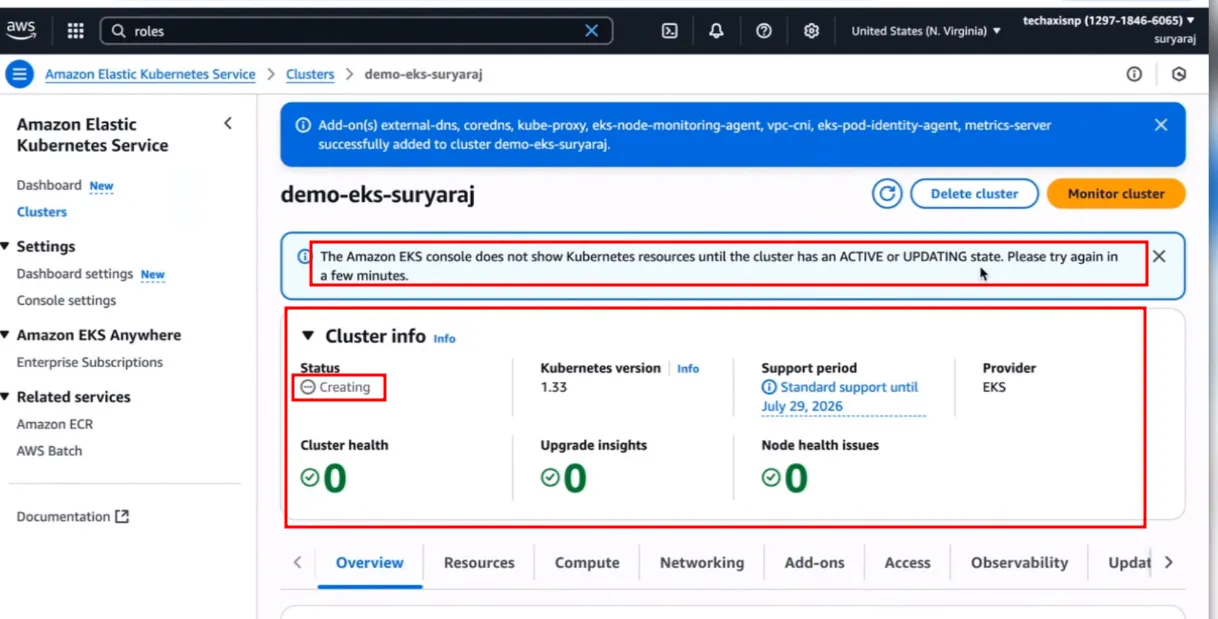Click the Provider value EKS
Screen dimensions: 1218x619
point(995,387)
